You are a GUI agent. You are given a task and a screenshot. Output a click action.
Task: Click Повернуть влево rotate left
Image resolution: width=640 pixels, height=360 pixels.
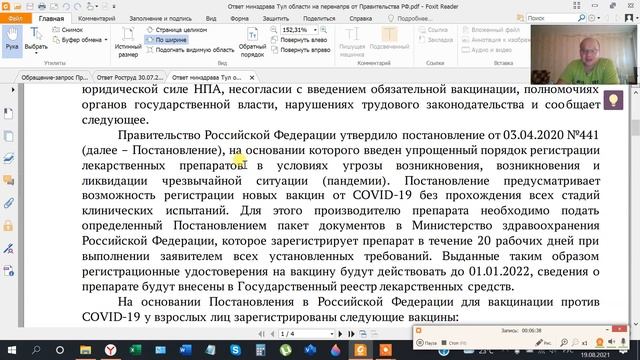pos(299,40)
